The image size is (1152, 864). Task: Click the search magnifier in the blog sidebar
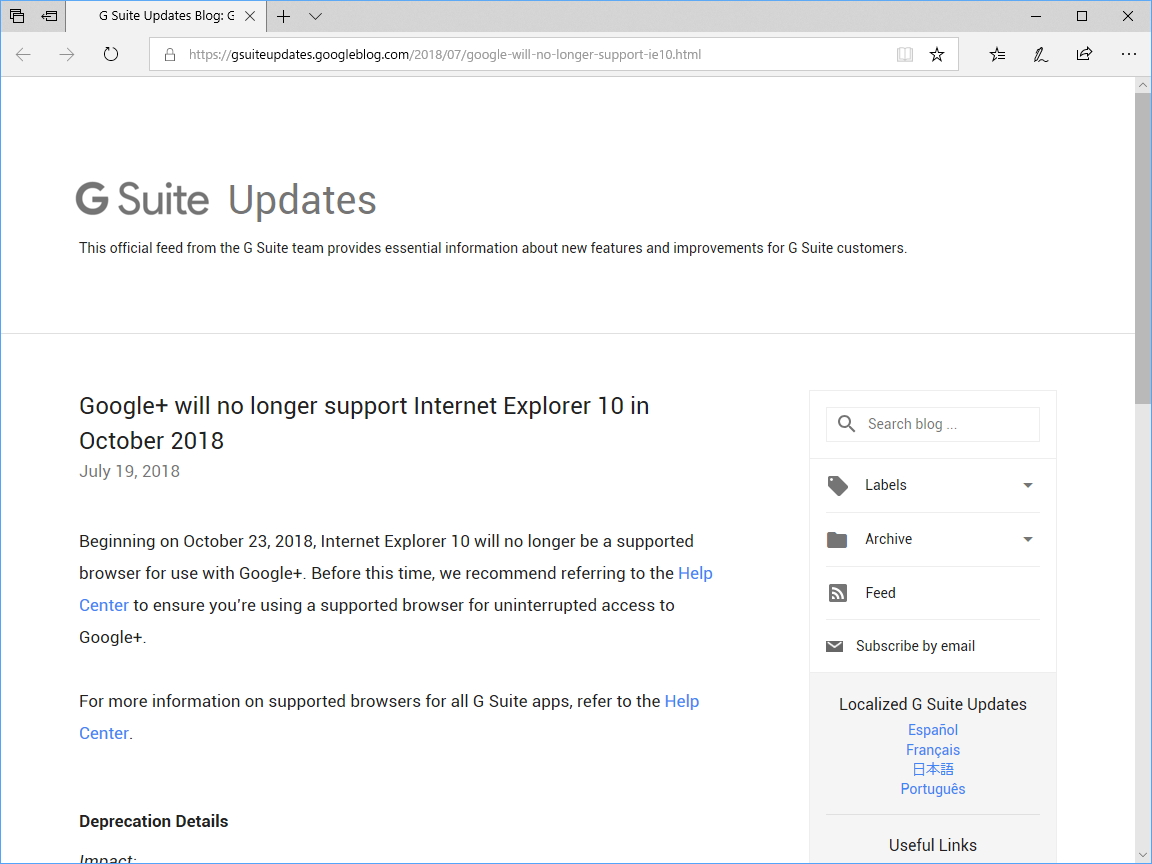[845, 423]
